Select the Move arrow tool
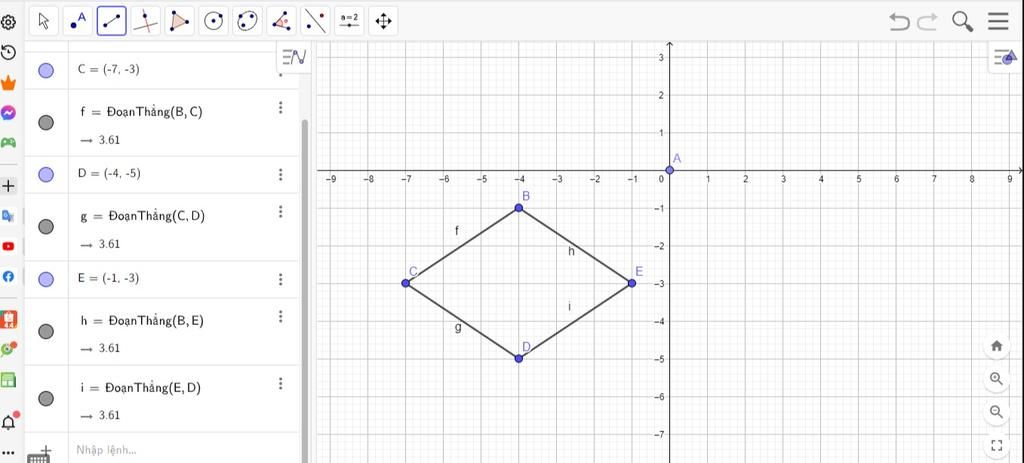The height and width of the screenshot is (463, 1024). point(44,21)
